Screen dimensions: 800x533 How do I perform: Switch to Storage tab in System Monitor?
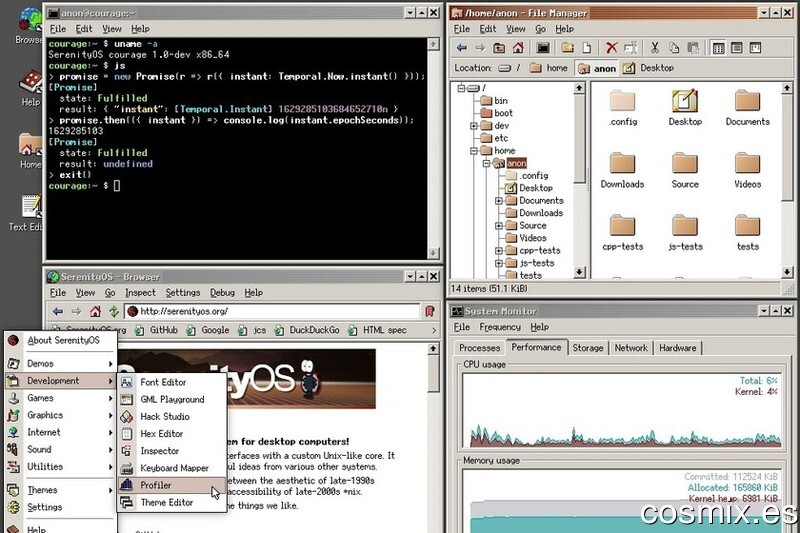588,348
